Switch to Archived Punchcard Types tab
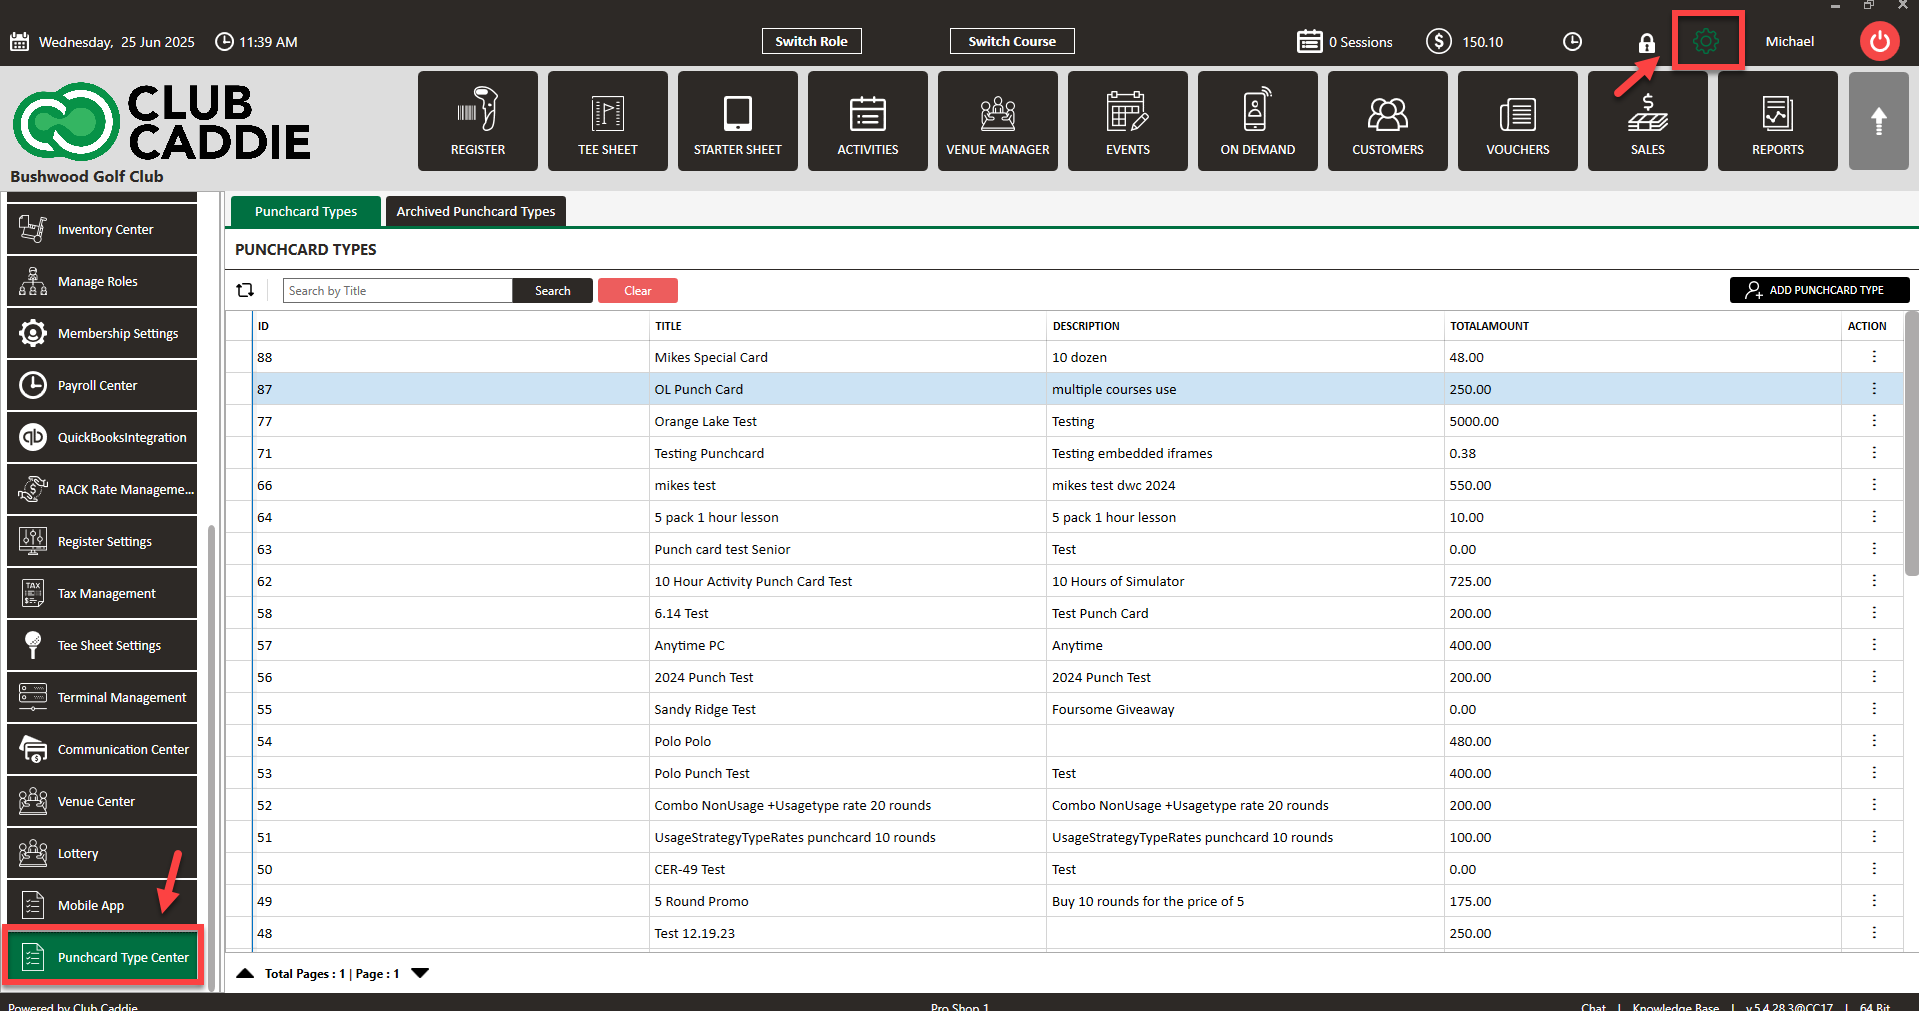 [476, 211]
